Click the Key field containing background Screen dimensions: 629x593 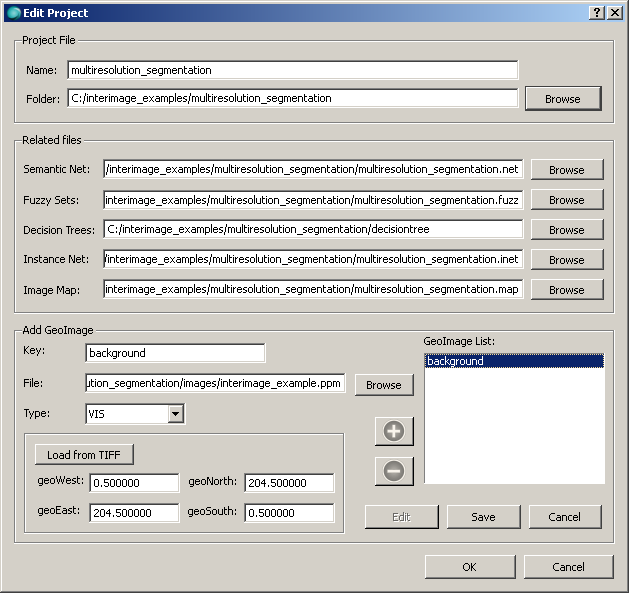pos(175,353)
